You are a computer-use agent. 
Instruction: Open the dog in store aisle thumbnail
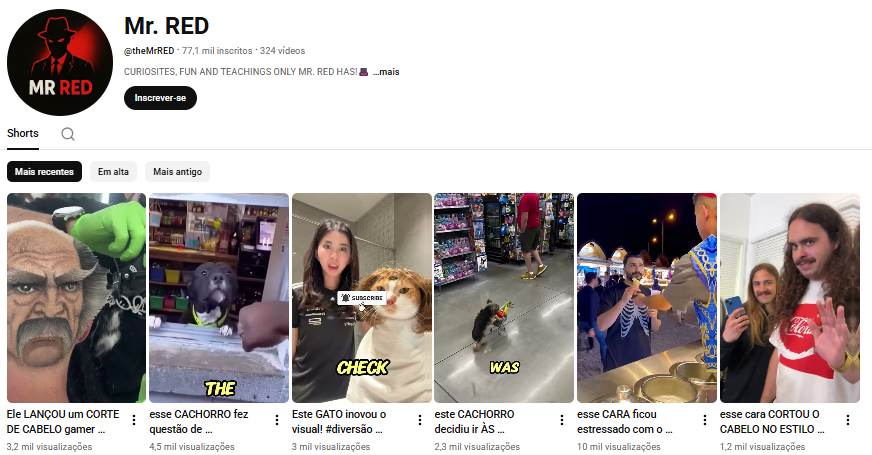point(504,298)
